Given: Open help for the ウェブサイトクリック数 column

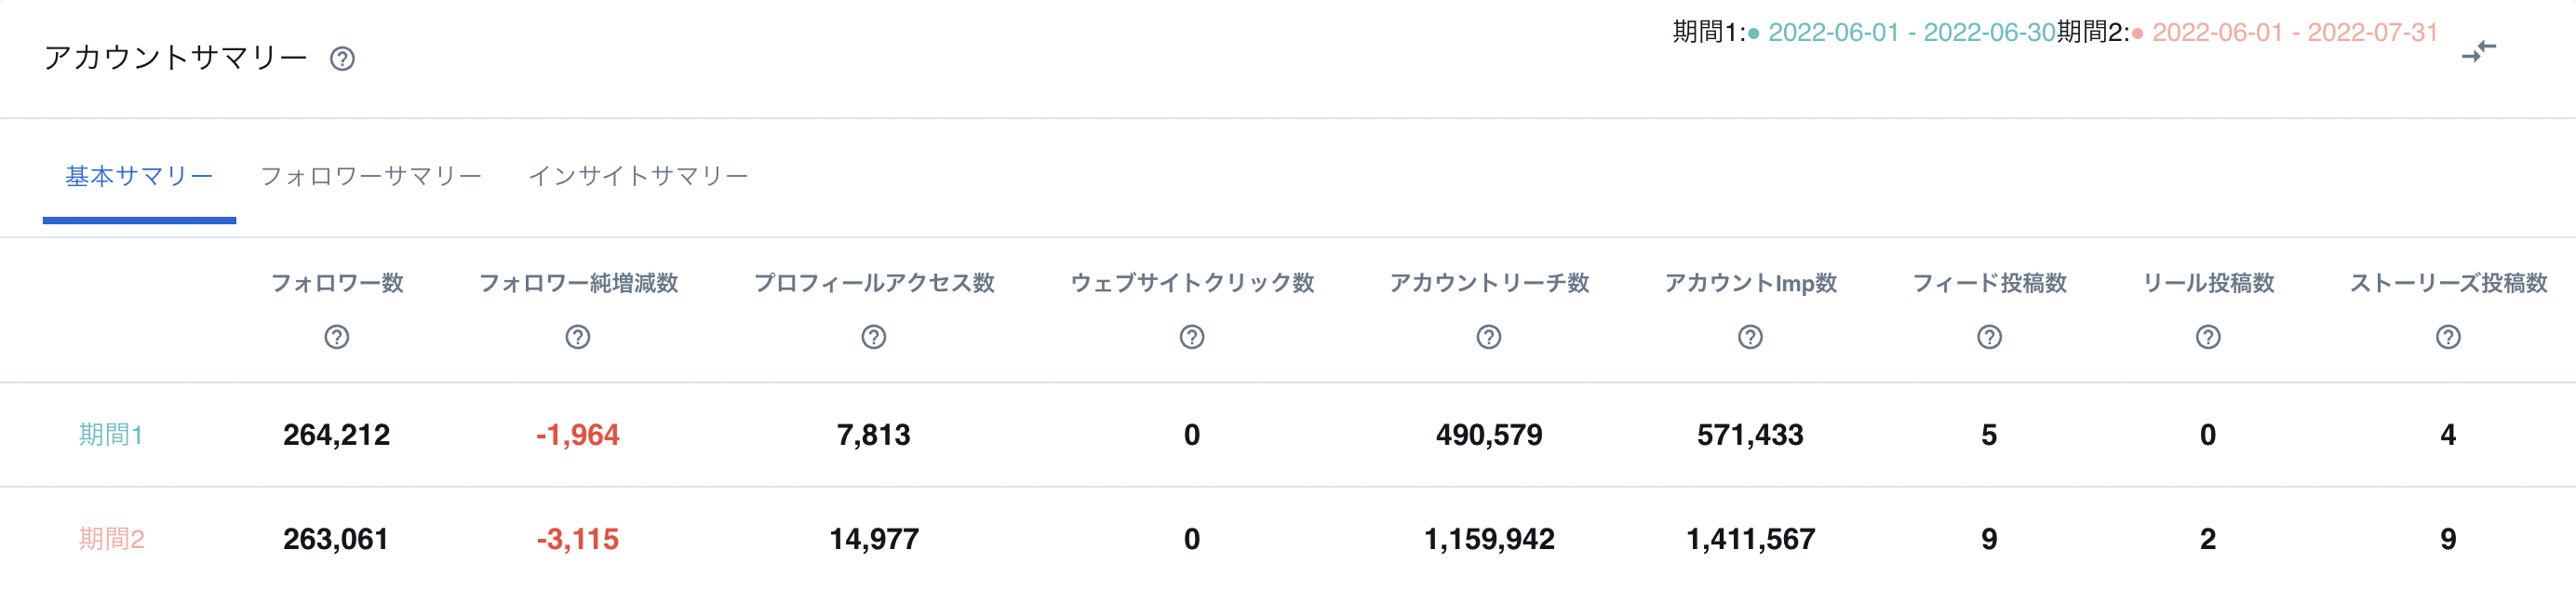Looking at the screenshot, I should (x=1190, y=337).
